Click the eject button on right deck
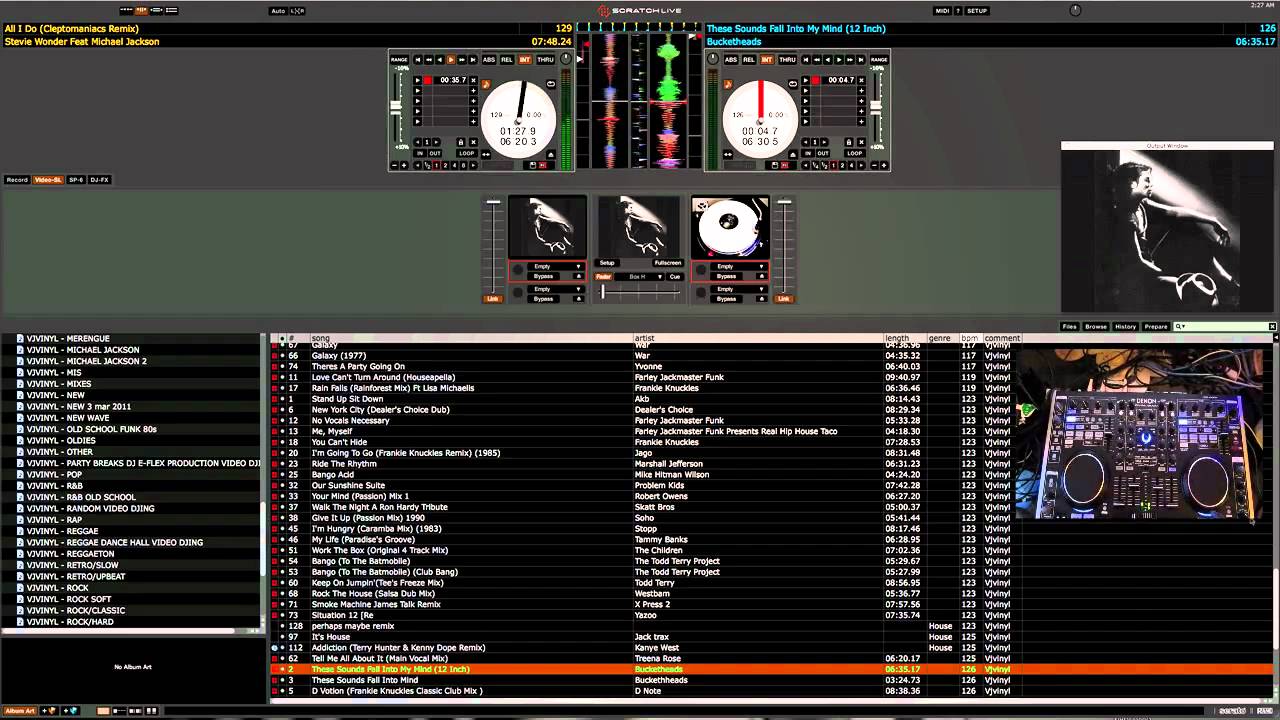The width and height of the screenshot is (1280, 720). (793, 155)
